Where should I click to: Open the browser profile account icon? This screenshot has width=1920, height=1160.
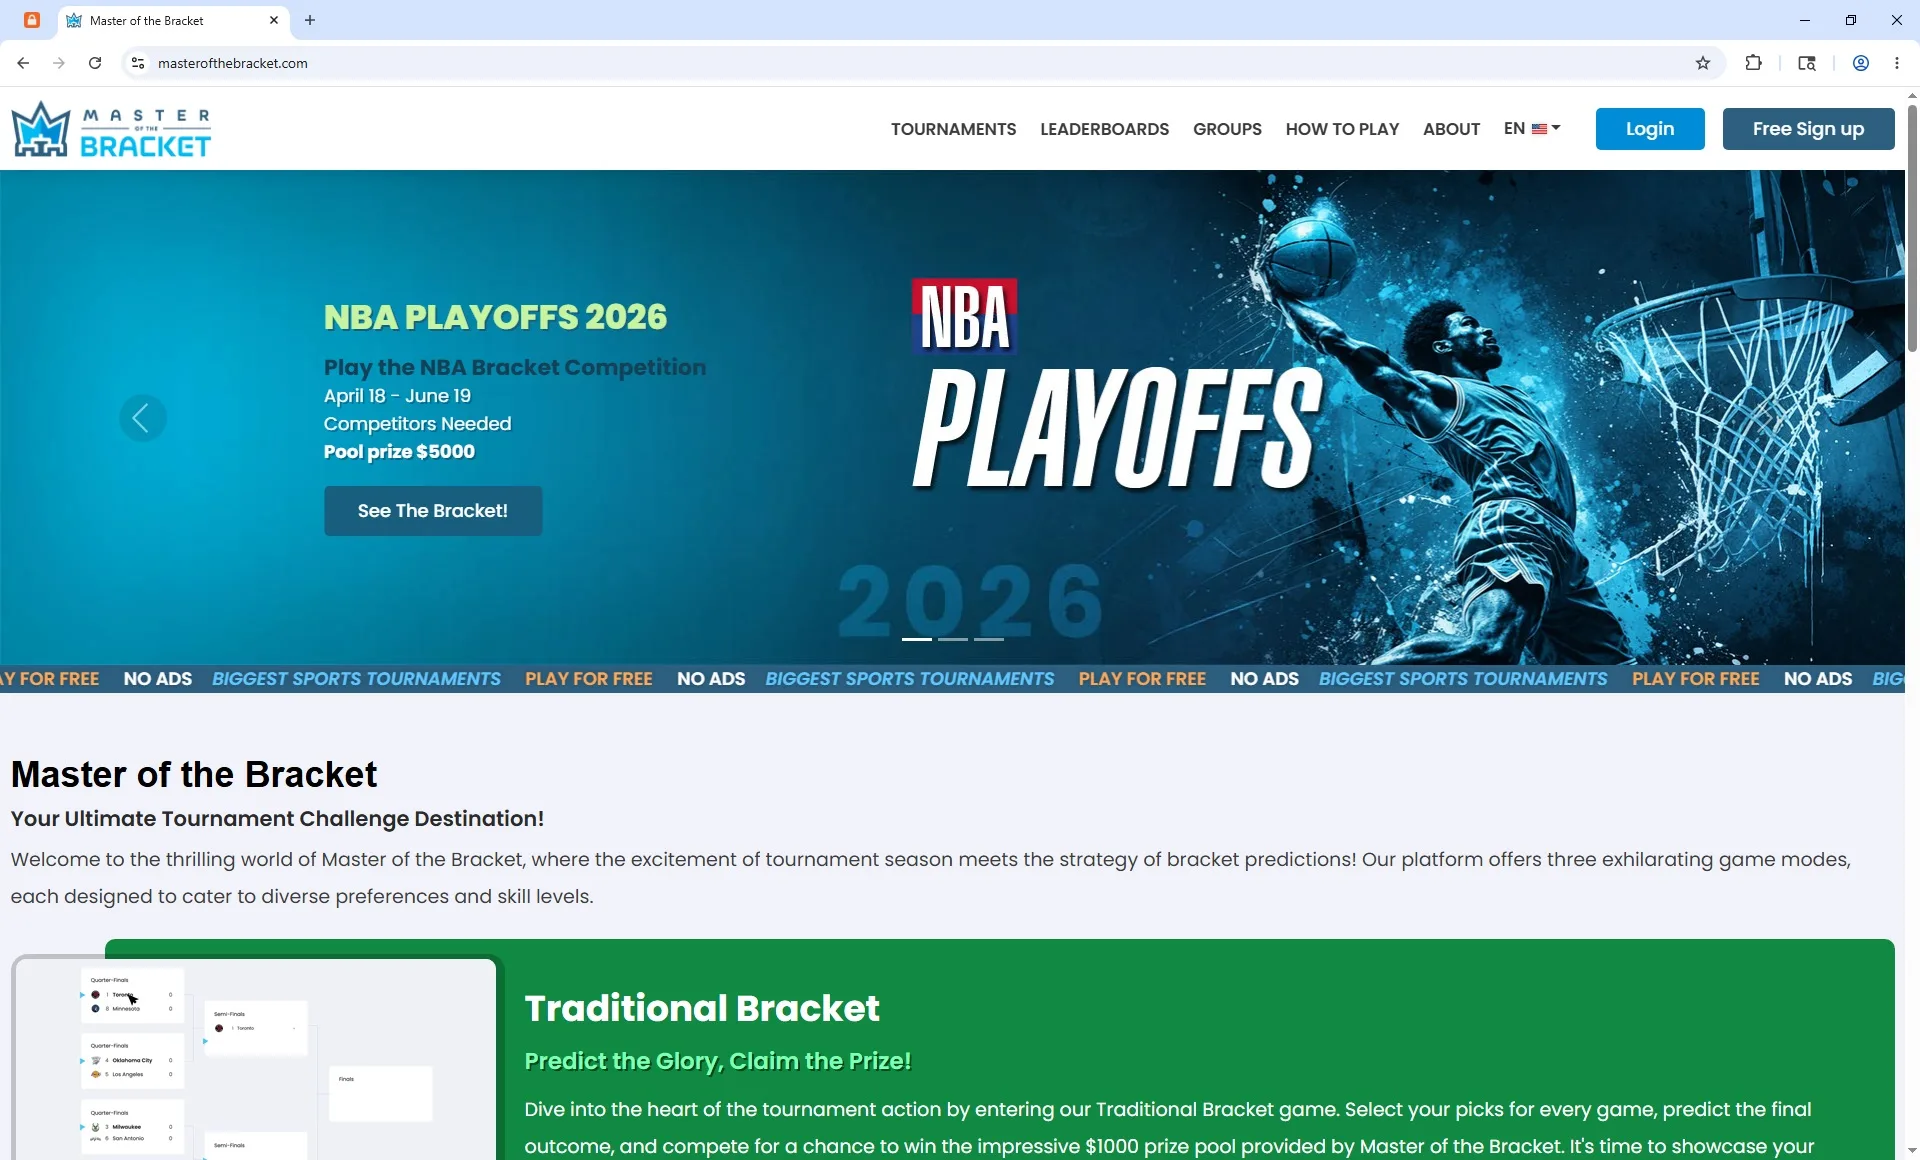click(x=1861, y=63)
